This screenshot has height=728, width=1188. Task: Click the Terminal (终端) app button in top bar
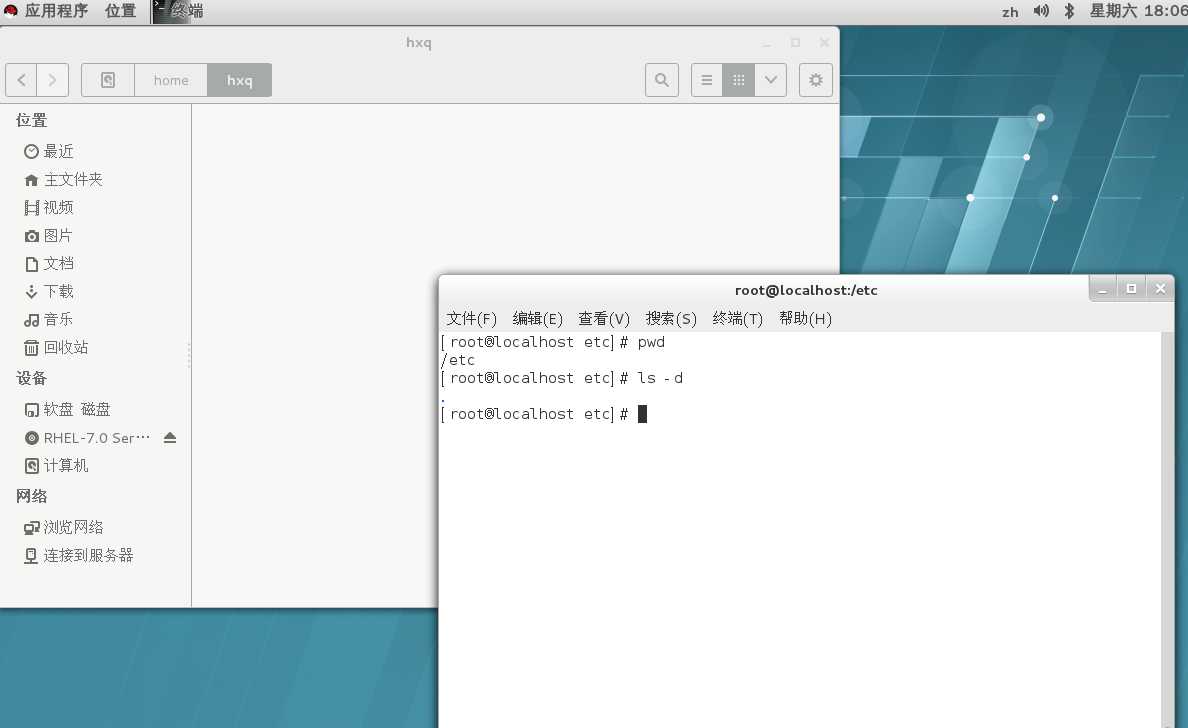click(x=179, y=11)
